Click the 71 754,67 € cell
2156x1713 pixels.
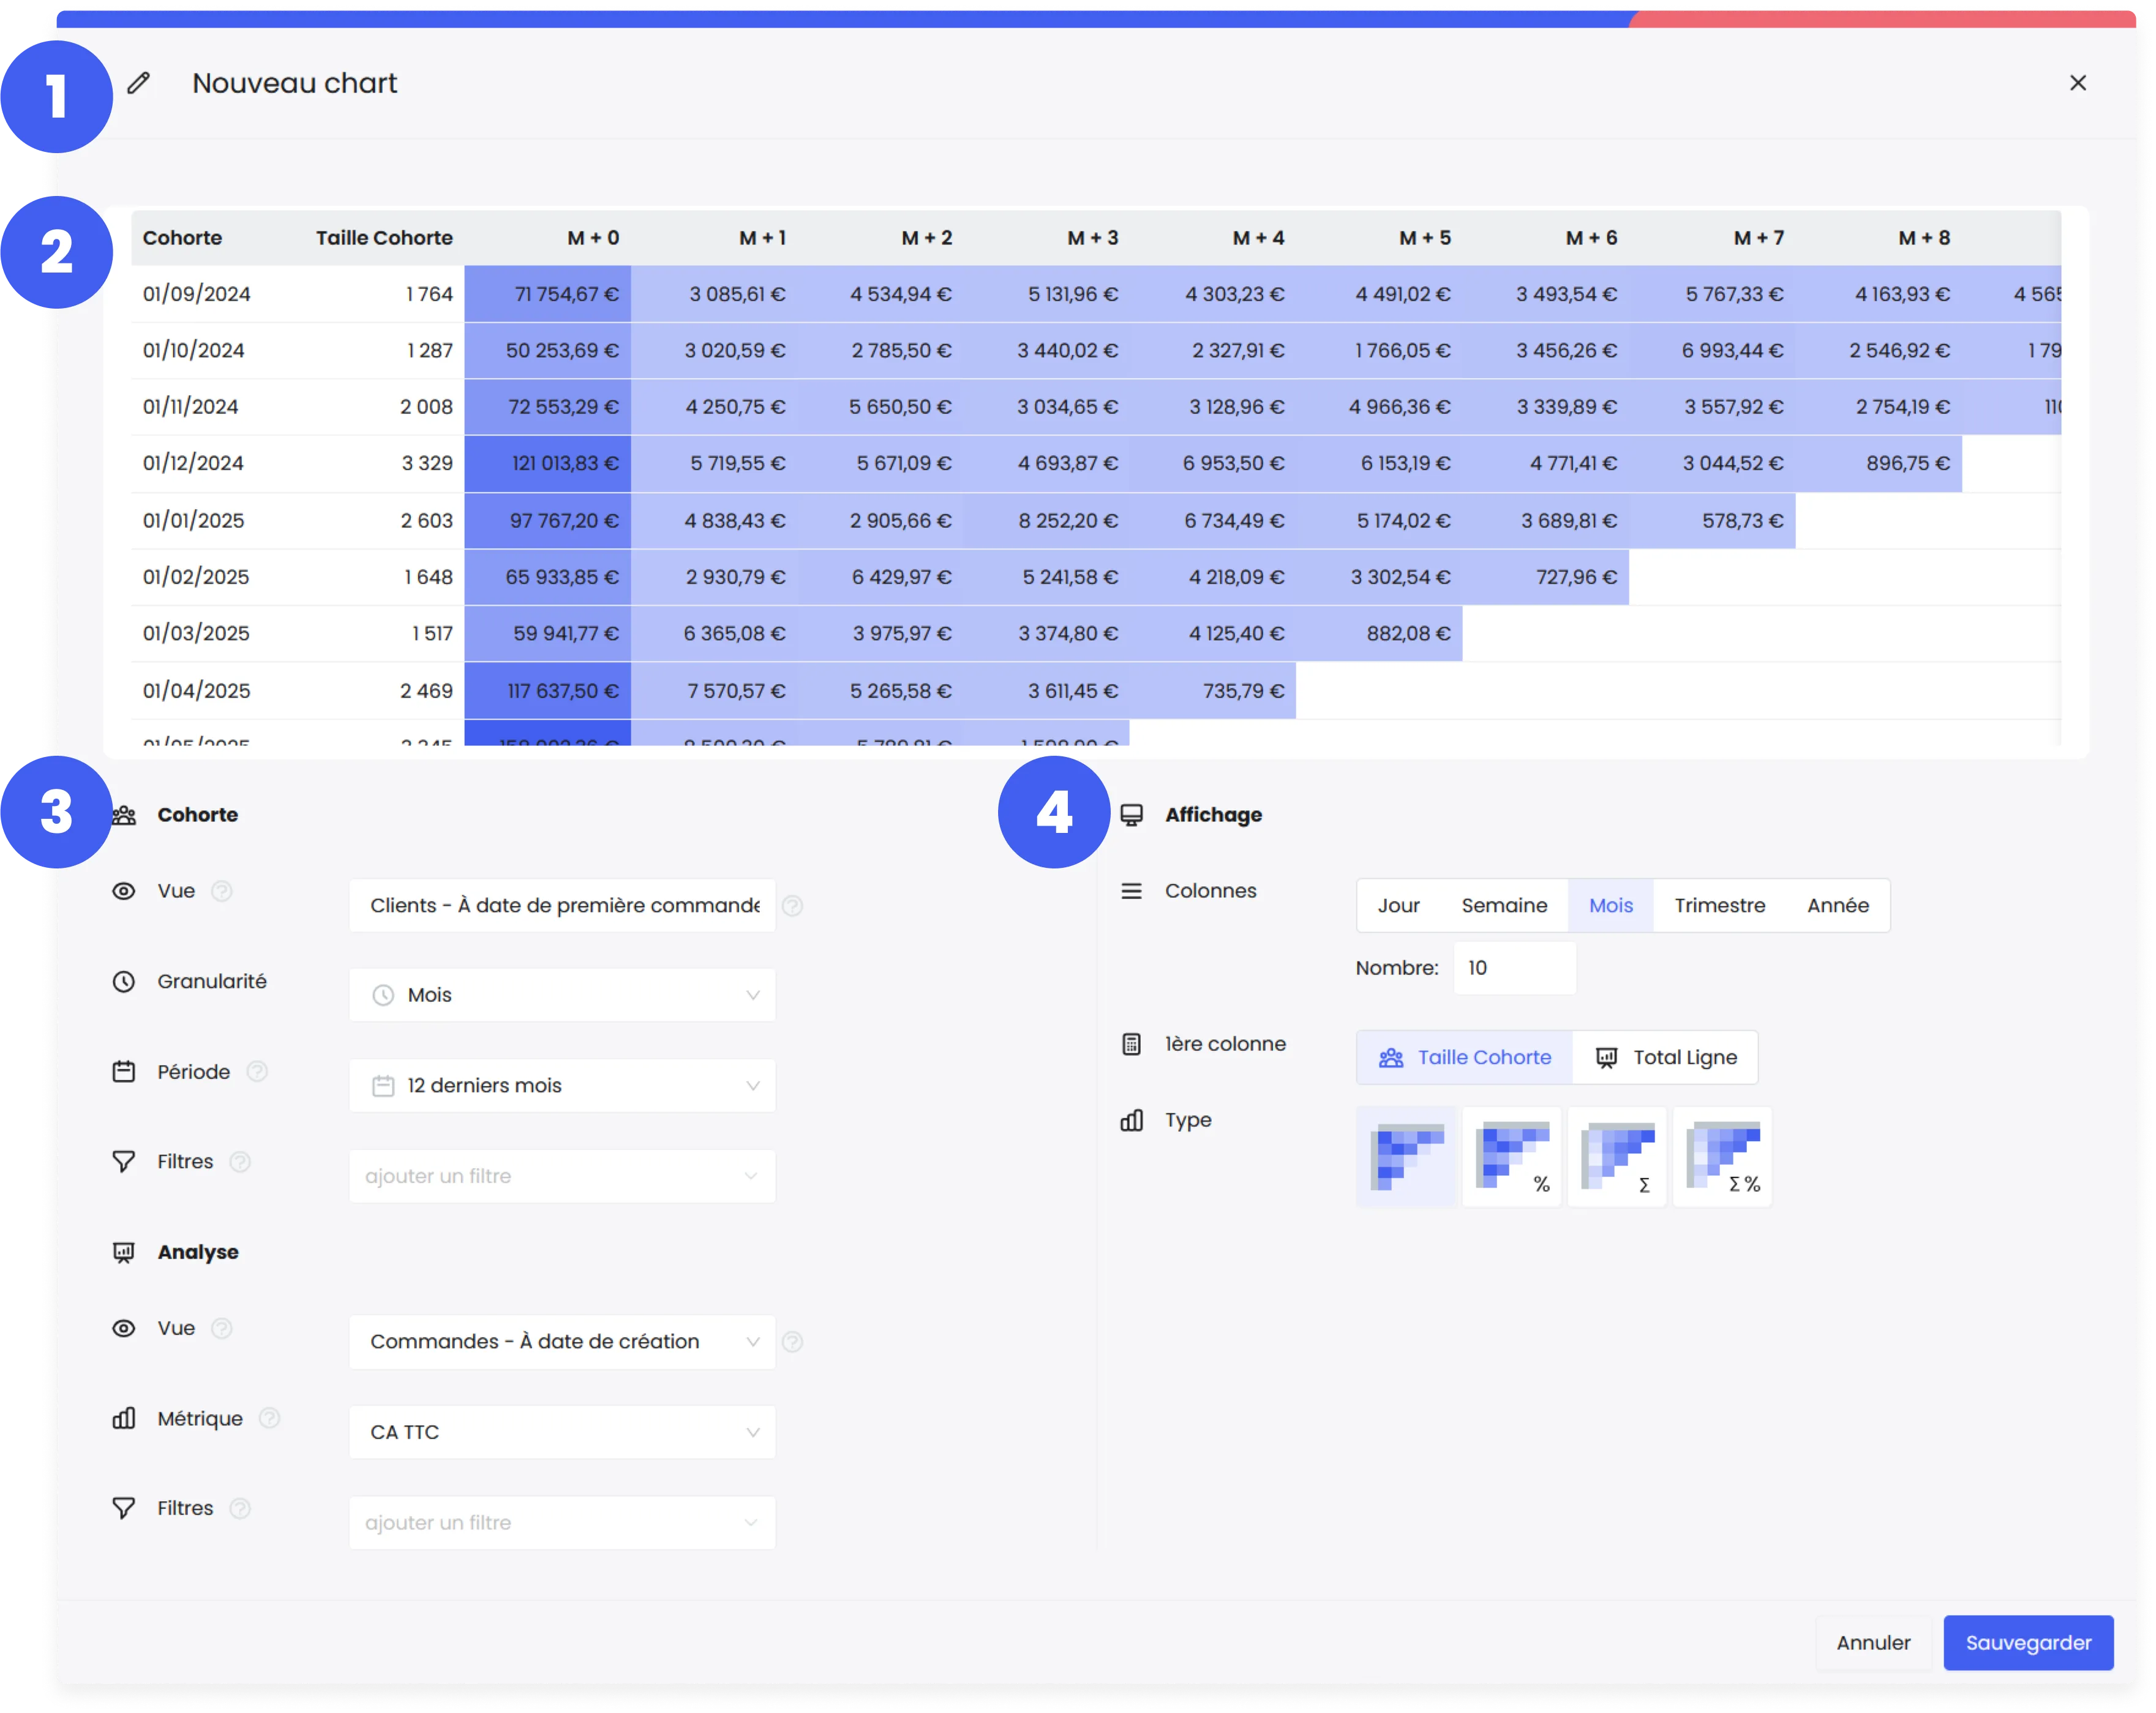[x=548, y=294]
